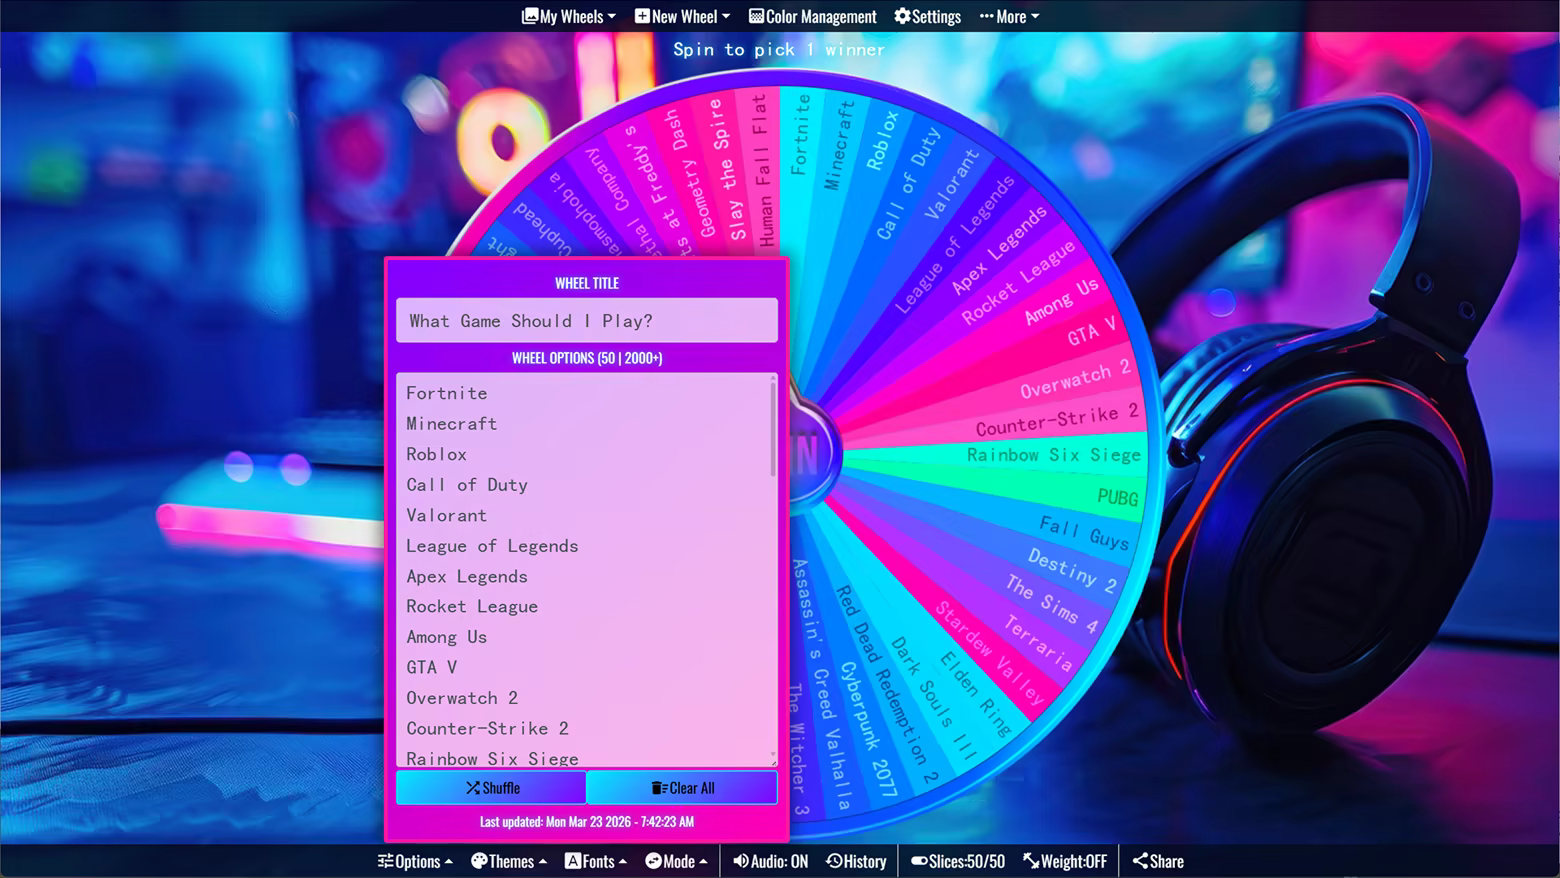Expand the Mode dropdown
The height and width of the screenshot is (878, 1560).
coord(676,861)
